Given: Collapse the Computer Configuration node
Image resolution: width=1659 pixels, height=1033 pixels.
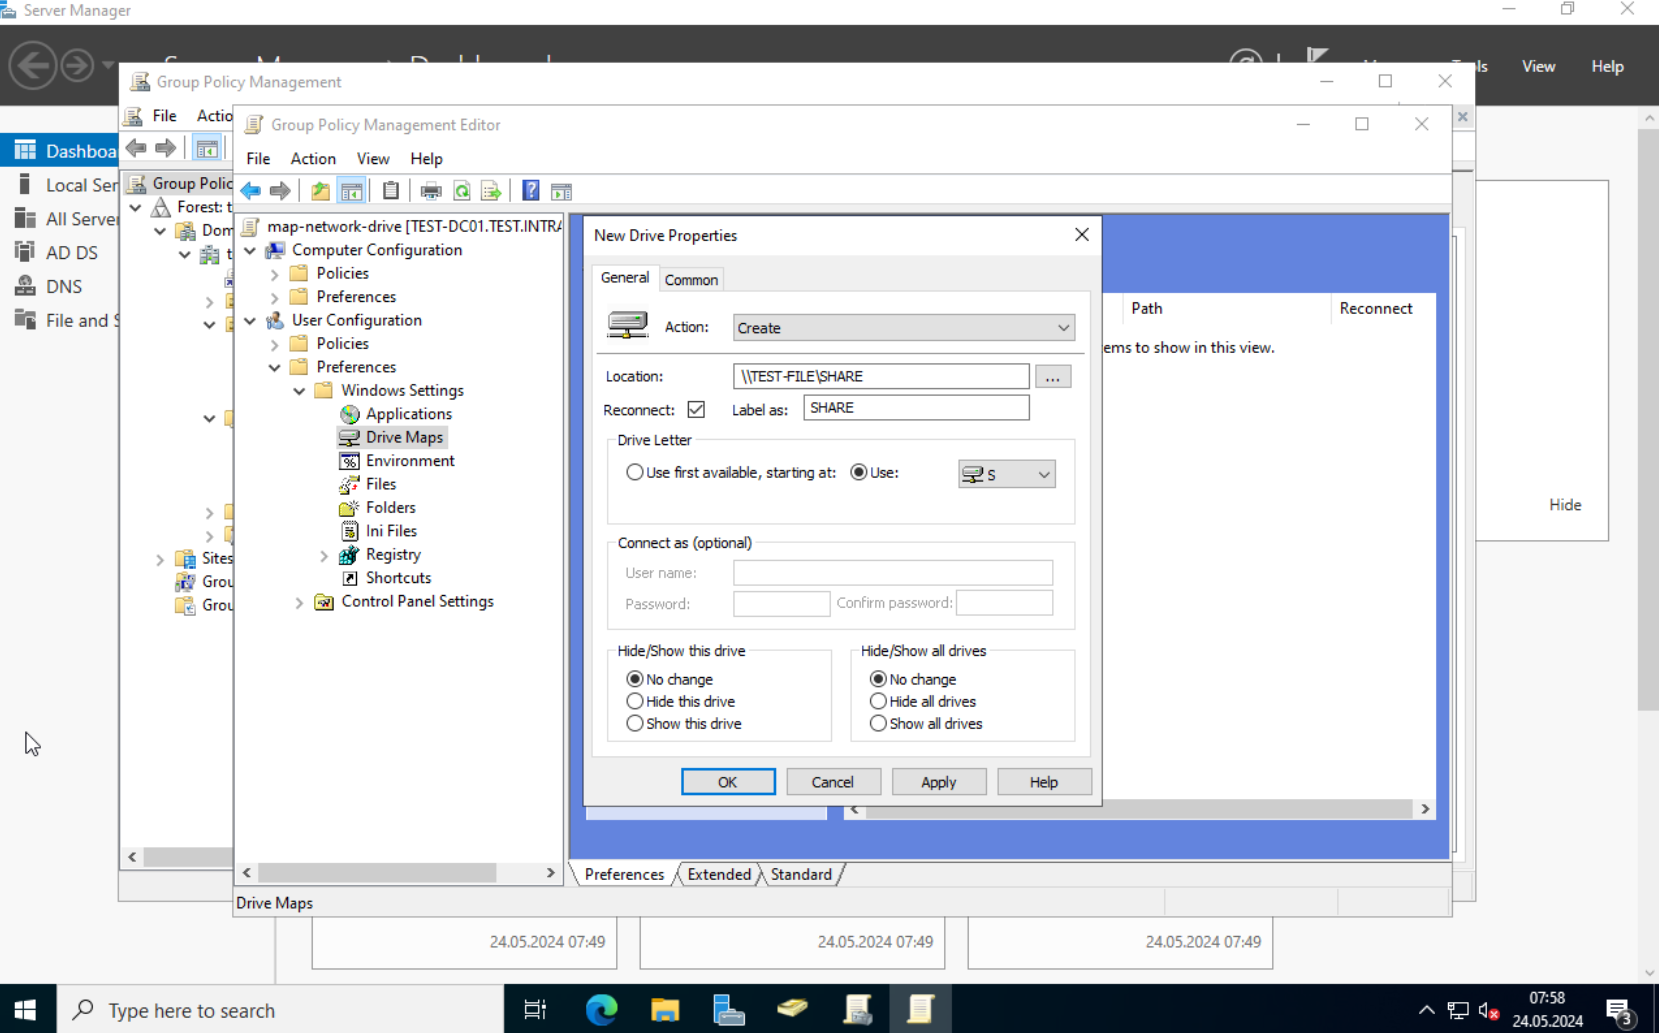Looking at the screenshot, I should pos(251,250).
